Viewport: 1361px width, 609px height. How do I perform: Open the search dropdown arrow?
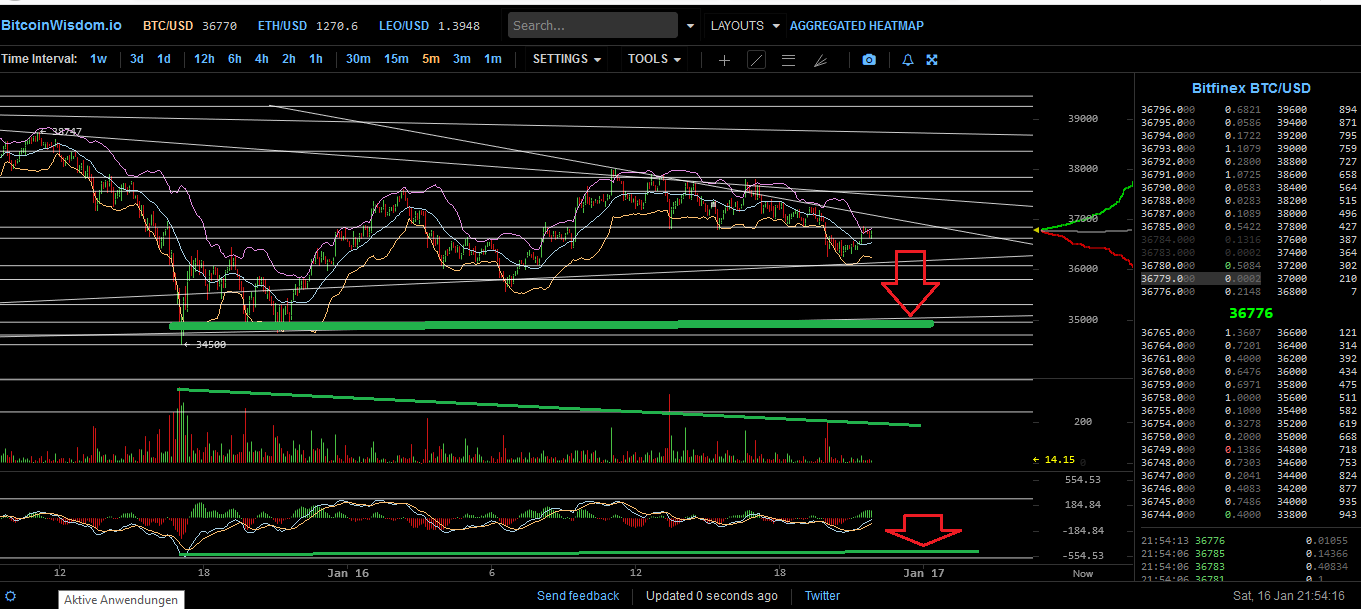pos(691,26)
